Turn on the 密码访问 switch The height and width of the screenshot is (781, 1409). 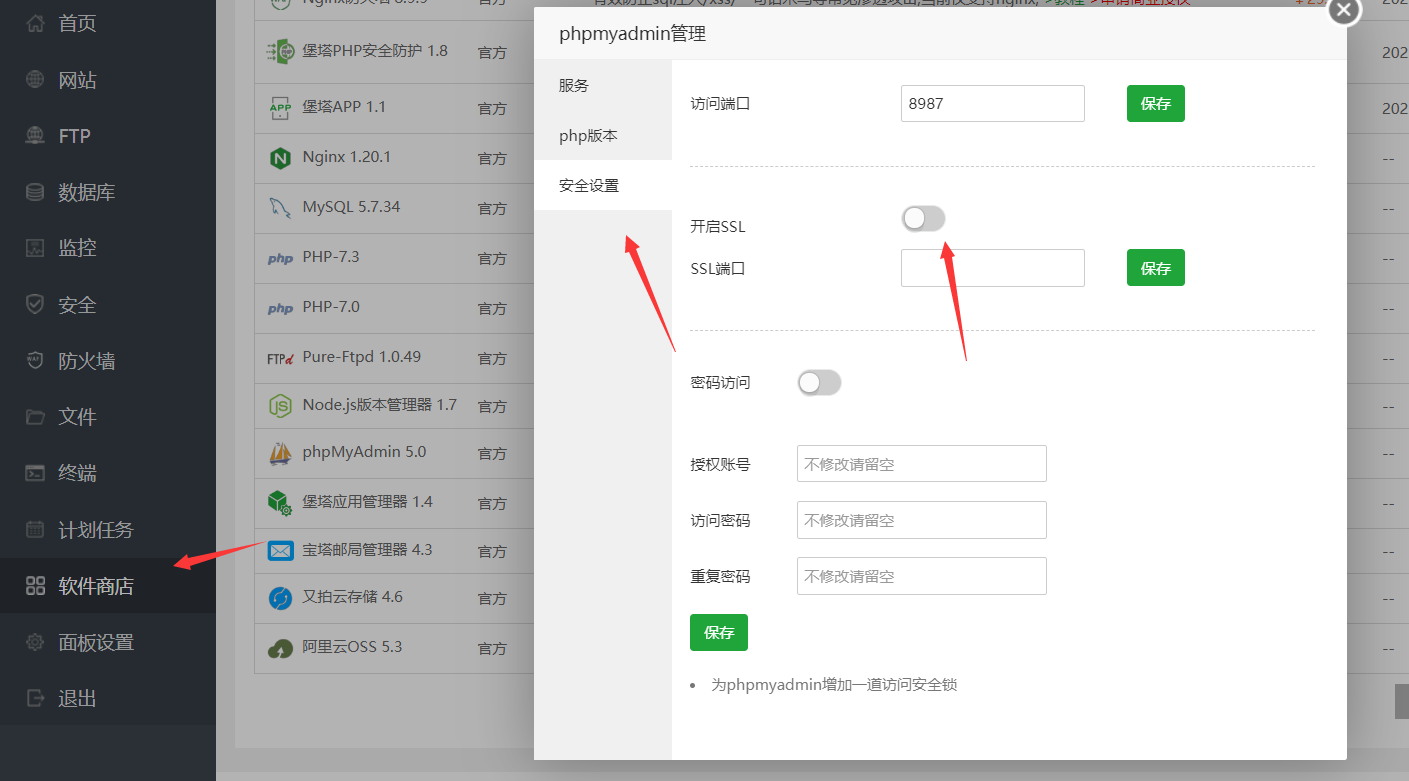[819, 382]
